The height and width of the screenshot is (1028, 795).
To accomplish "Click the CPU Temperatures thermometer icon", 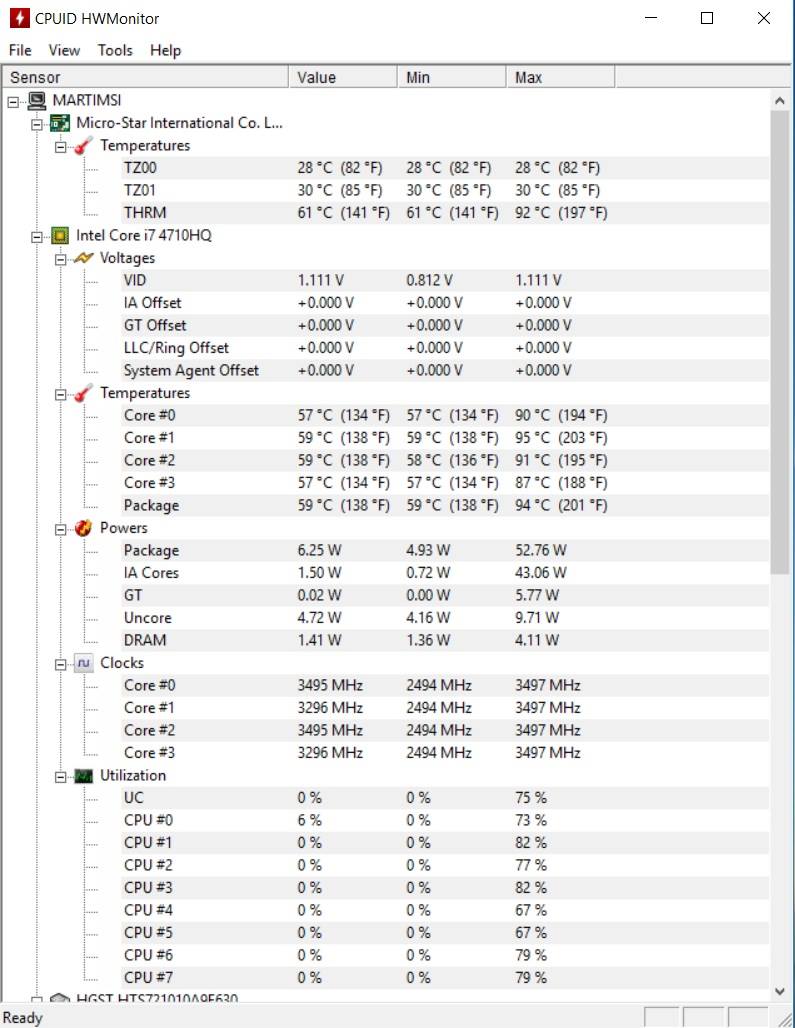I will [x=84, y=393].
